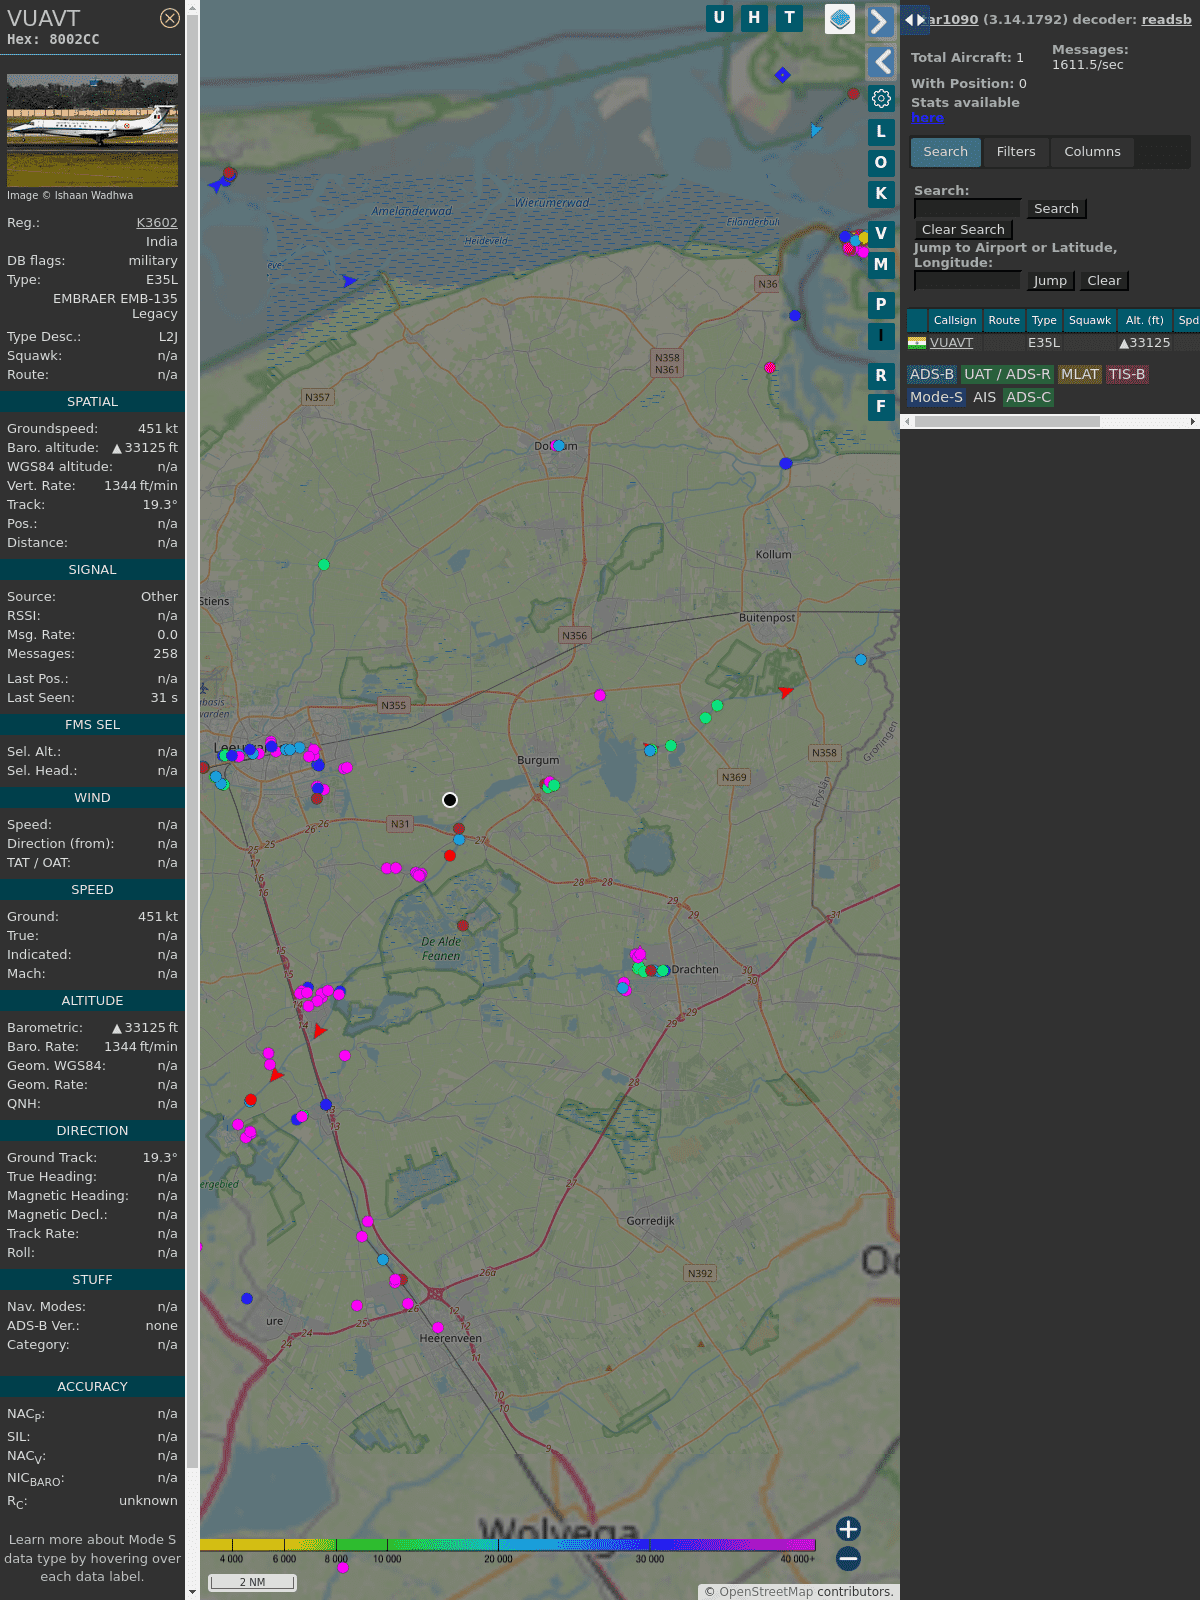Toggle the MLAT source filter
Viewport: 1200px width, 1600px height.
point(1079,374)
